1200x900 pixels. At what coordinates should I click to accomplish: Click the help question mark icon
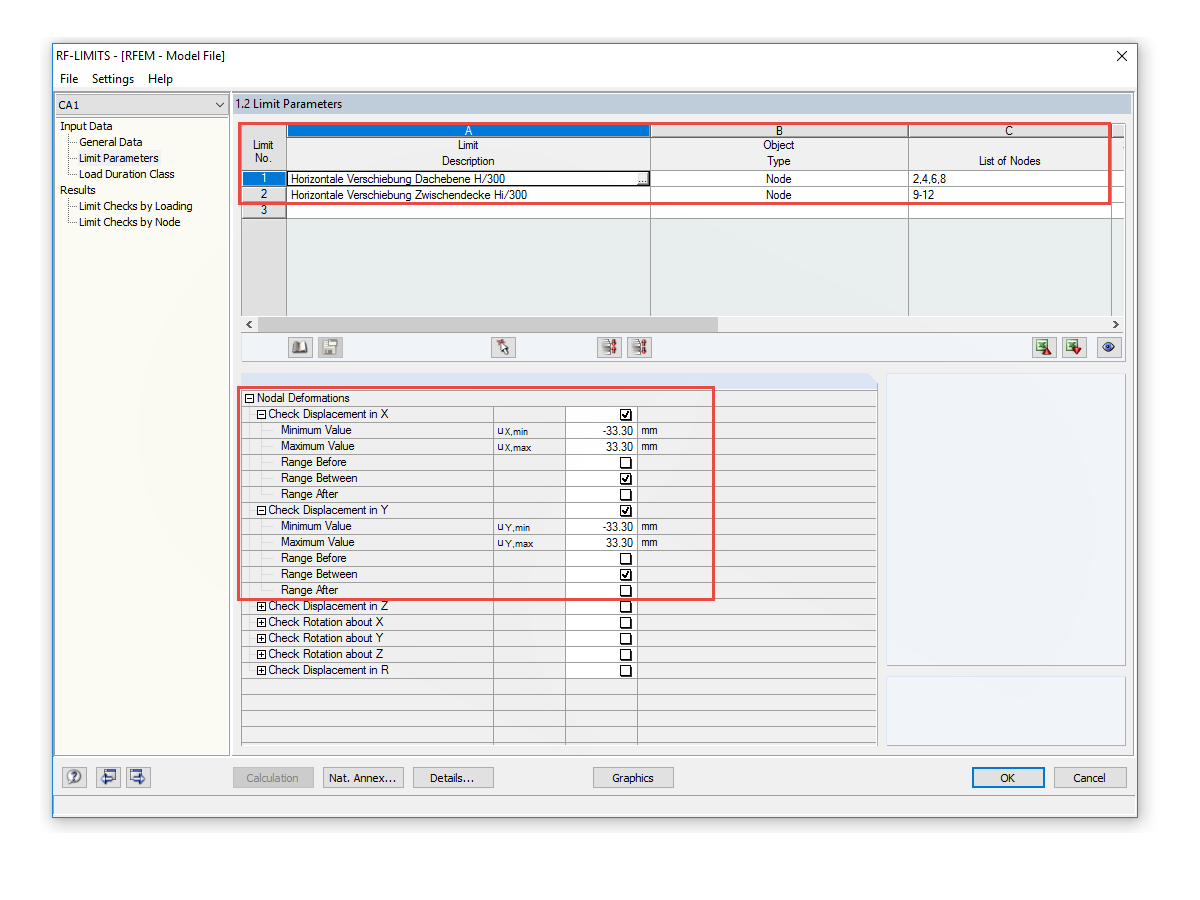[73, 777]
